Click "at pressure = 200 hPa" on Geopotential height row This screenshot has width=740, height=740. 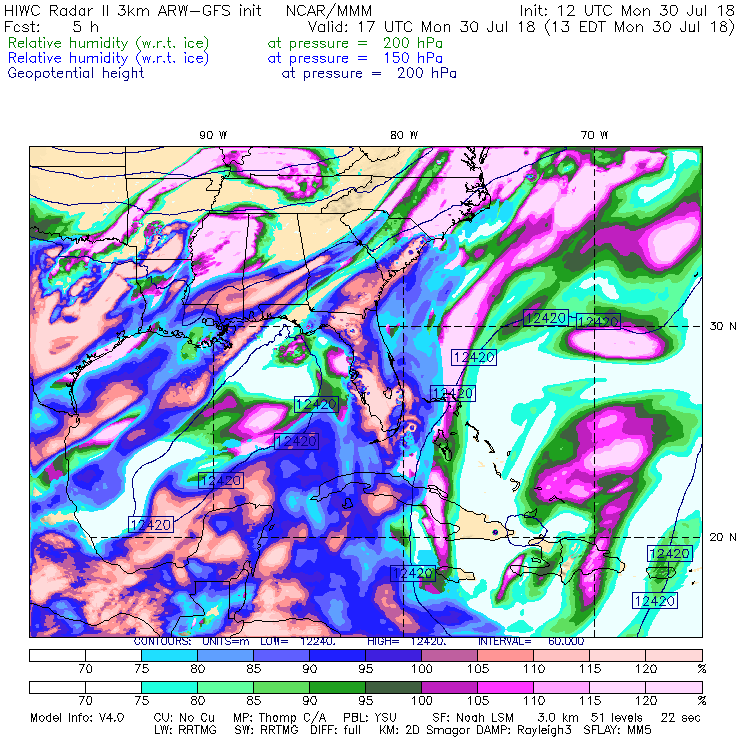[x=369, y=74]
